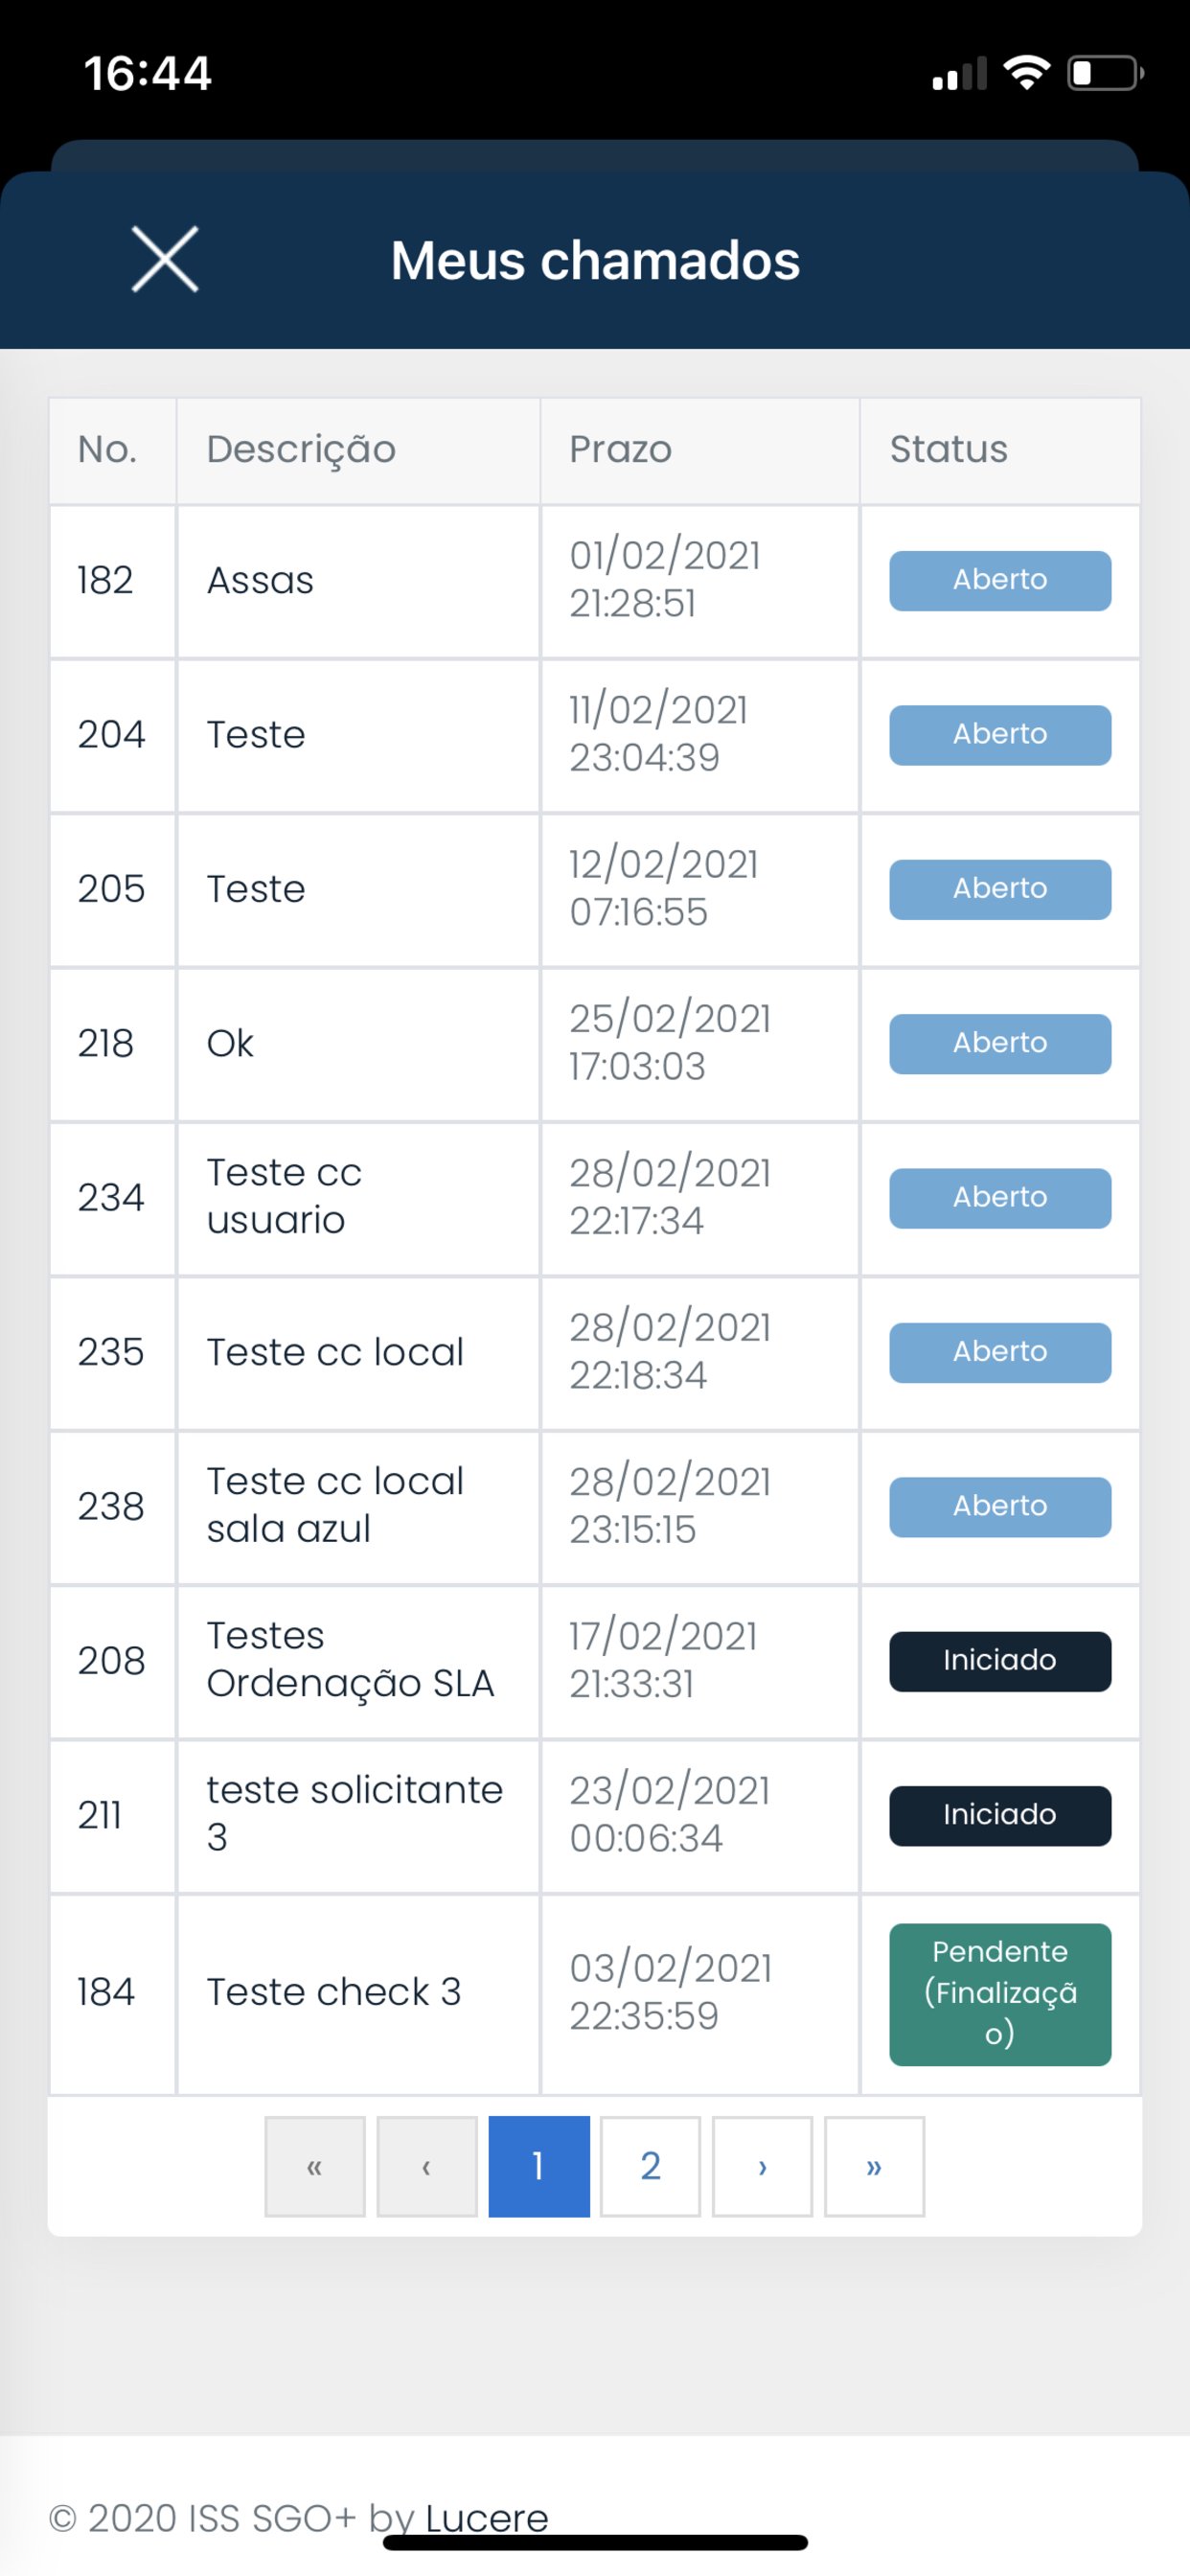Click the Descrição column header
Screen dimensions: 1190x2576
[x=301, y=450]
